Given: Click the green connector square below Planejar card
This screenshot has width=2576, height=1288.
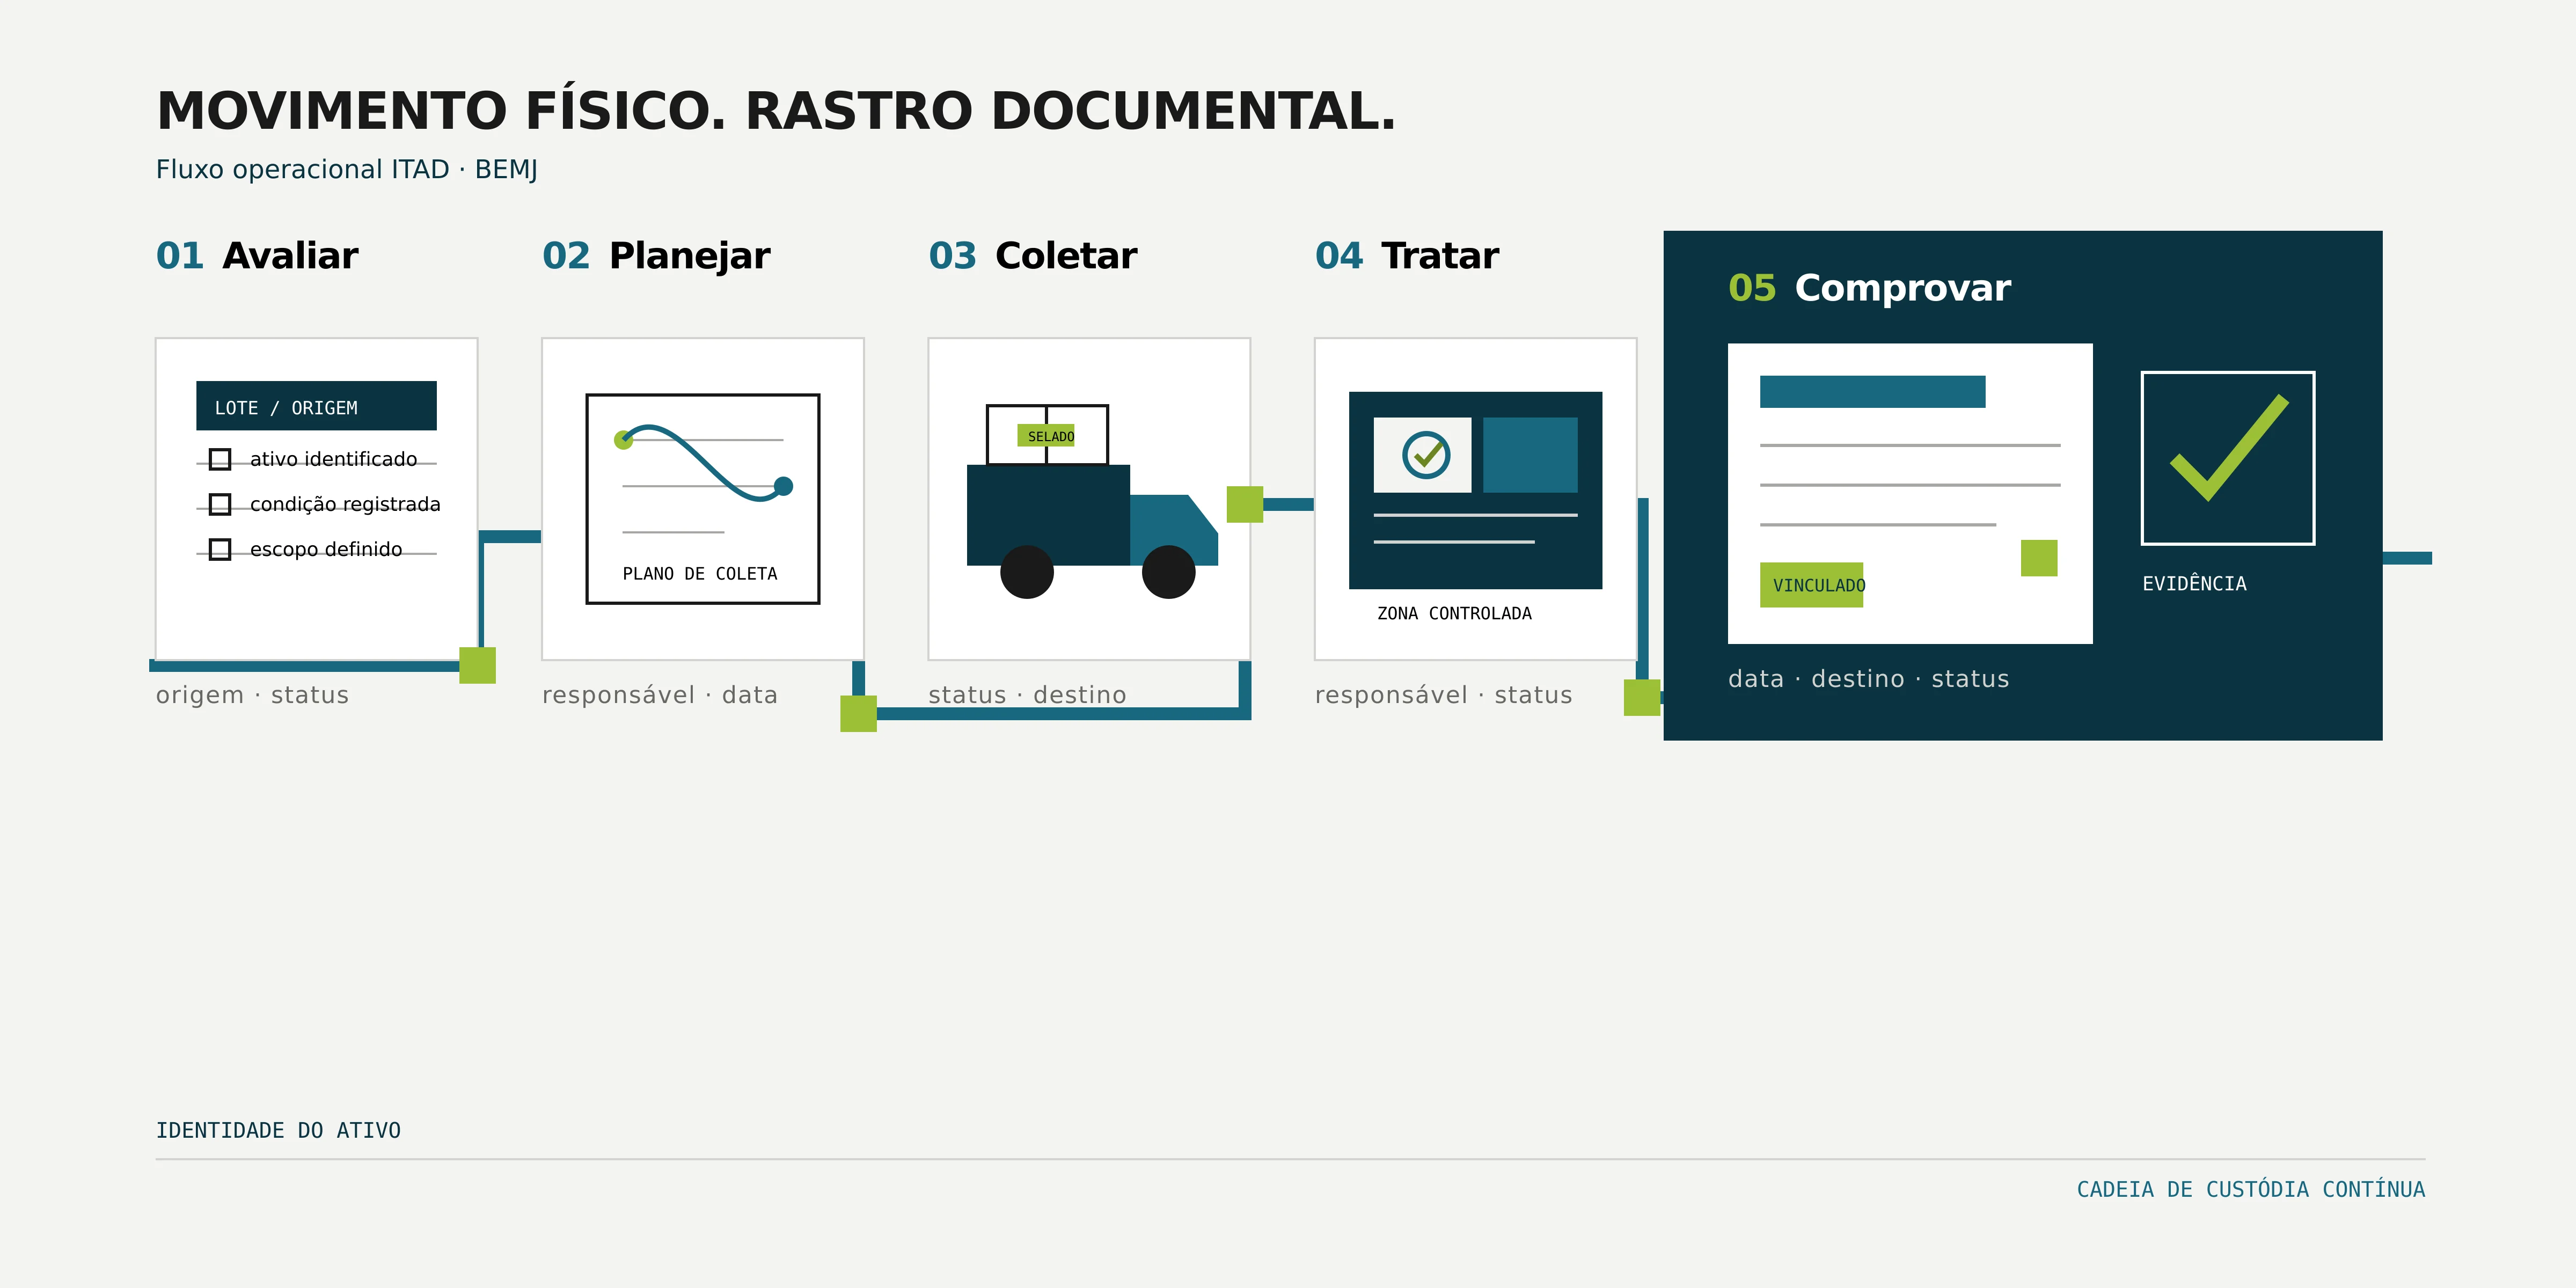Looking at the screenshot, I should pos(858,714).
